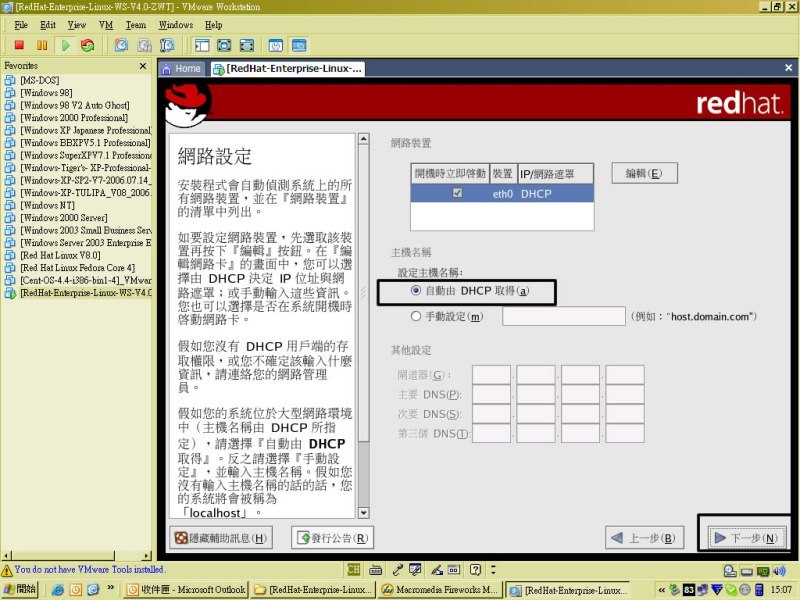
Task: Click the VMware Tools warning icon
Action: pos(7,570)
